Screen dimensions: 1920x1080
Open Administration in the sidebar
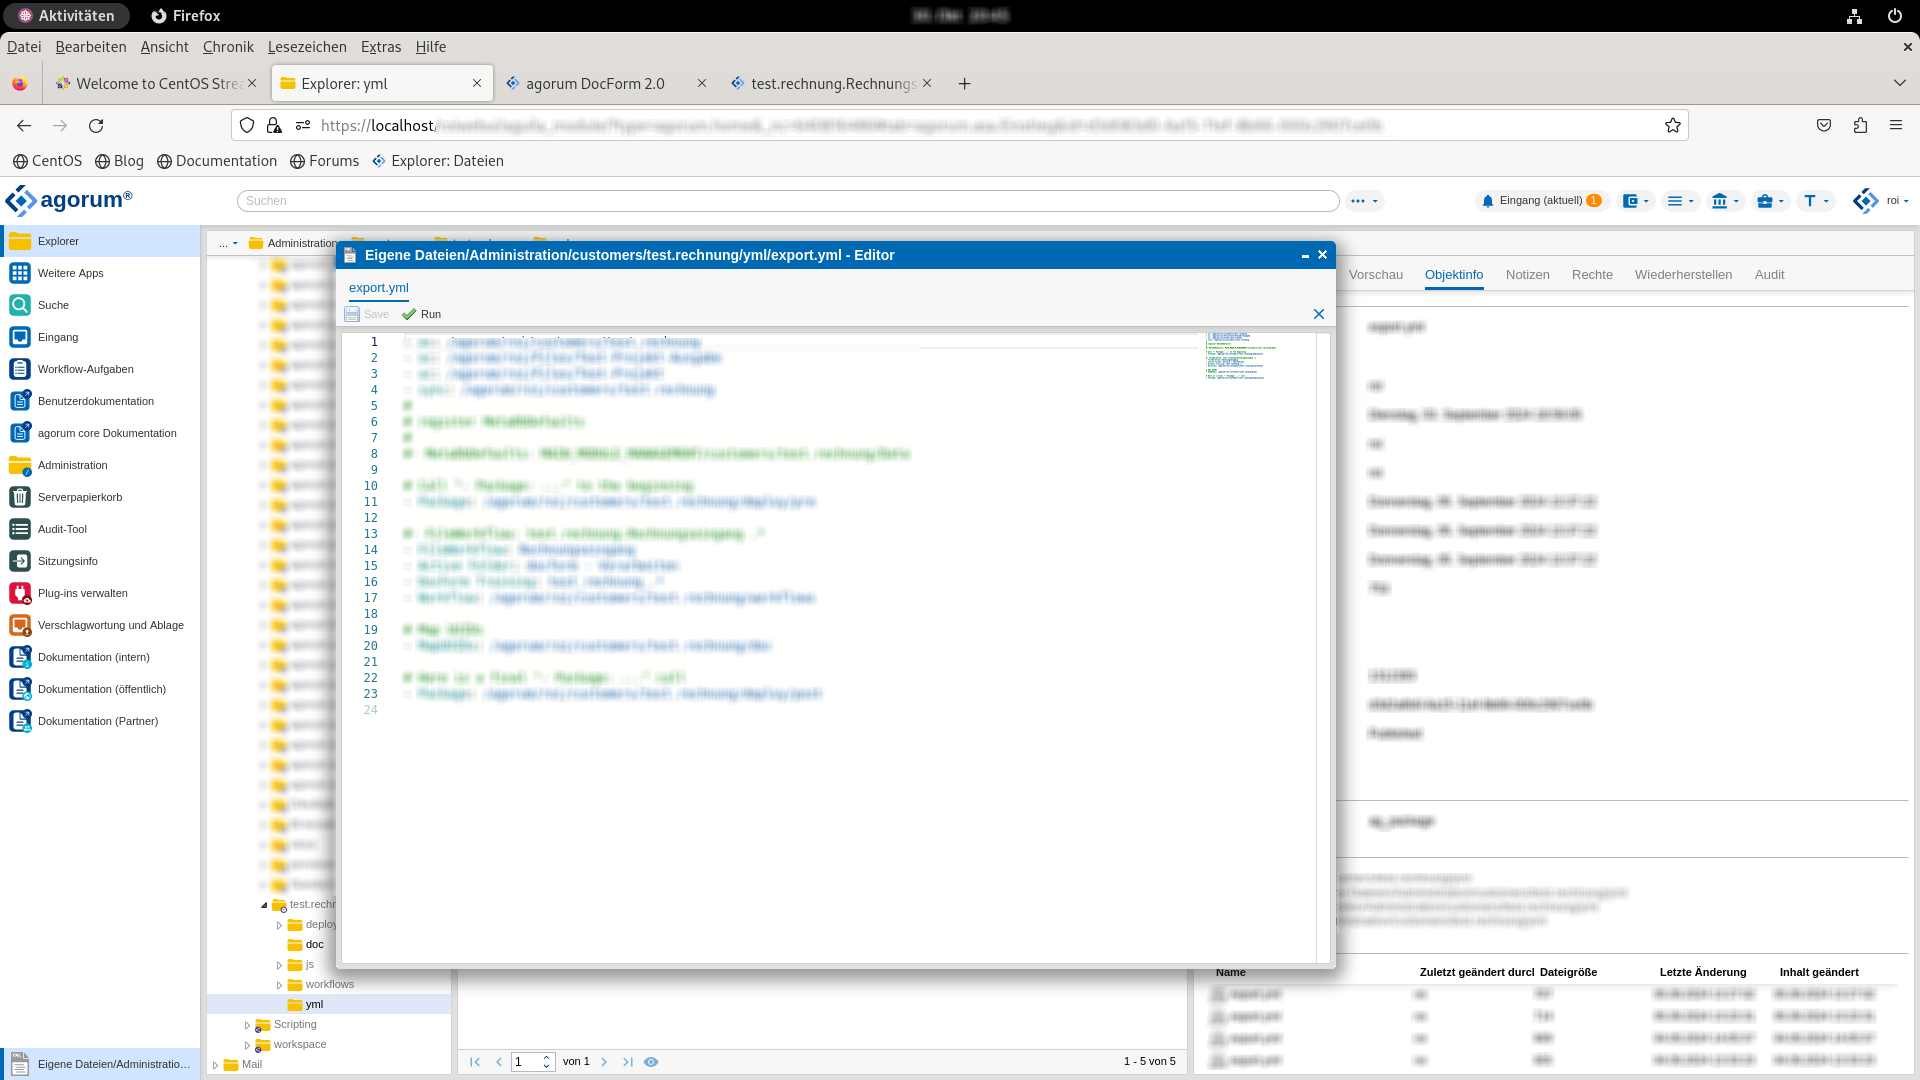(100, 465)
